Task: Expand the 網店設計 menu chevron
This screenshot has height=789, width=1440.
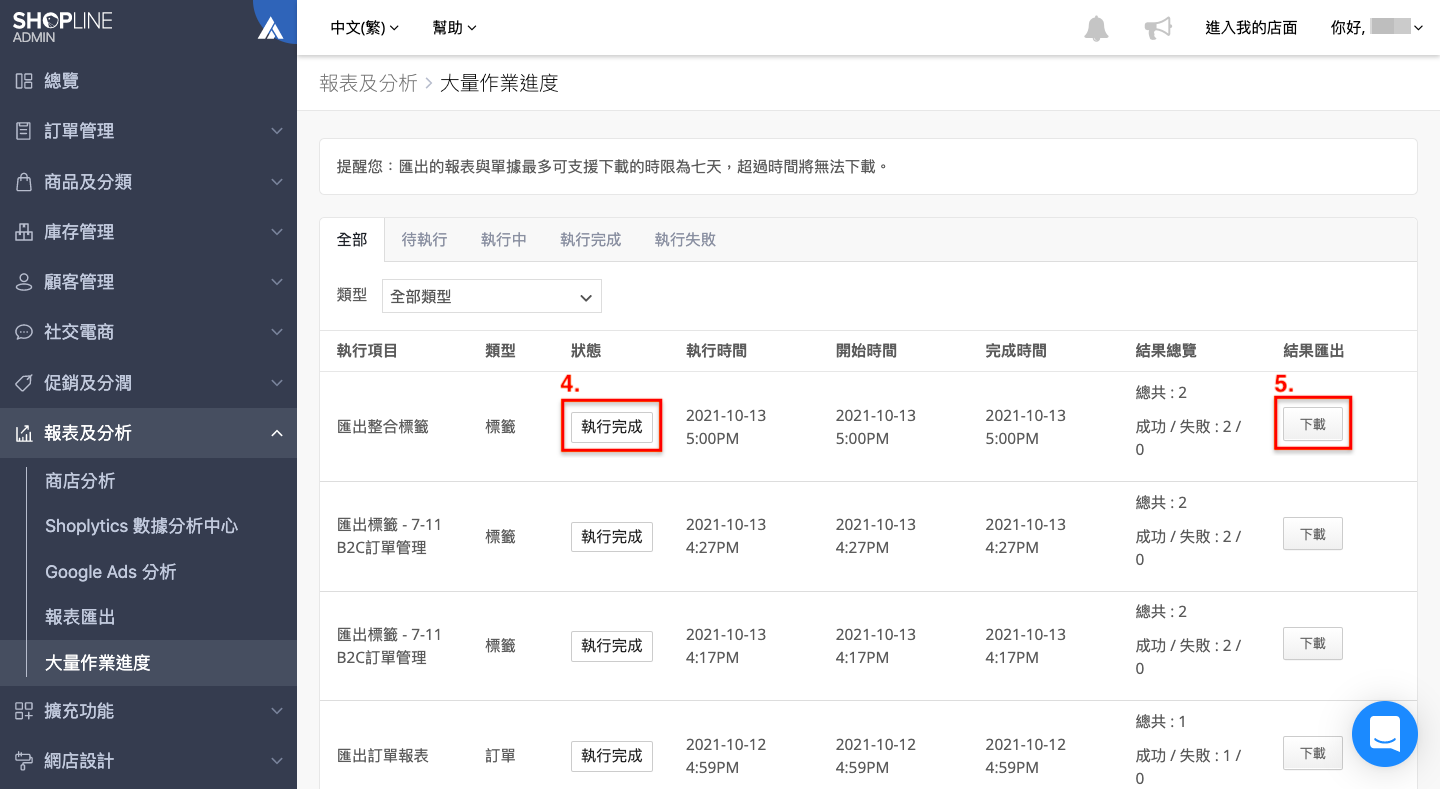Action: point(277,761)
